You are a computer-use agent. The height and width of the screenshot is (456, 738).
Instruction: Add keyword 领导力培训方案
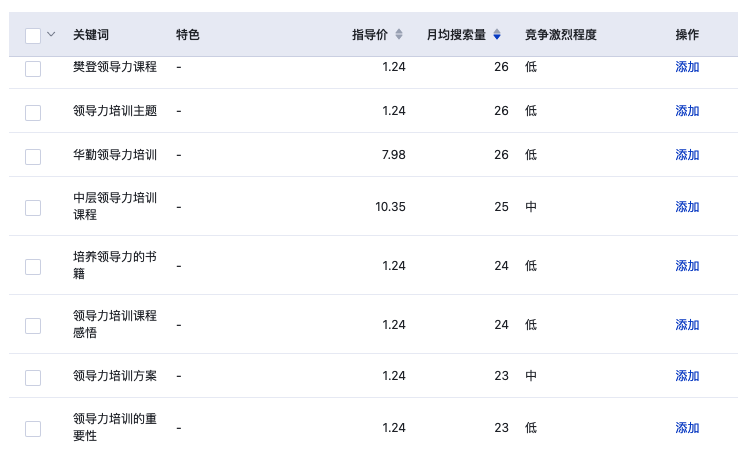tap(687, 376)
